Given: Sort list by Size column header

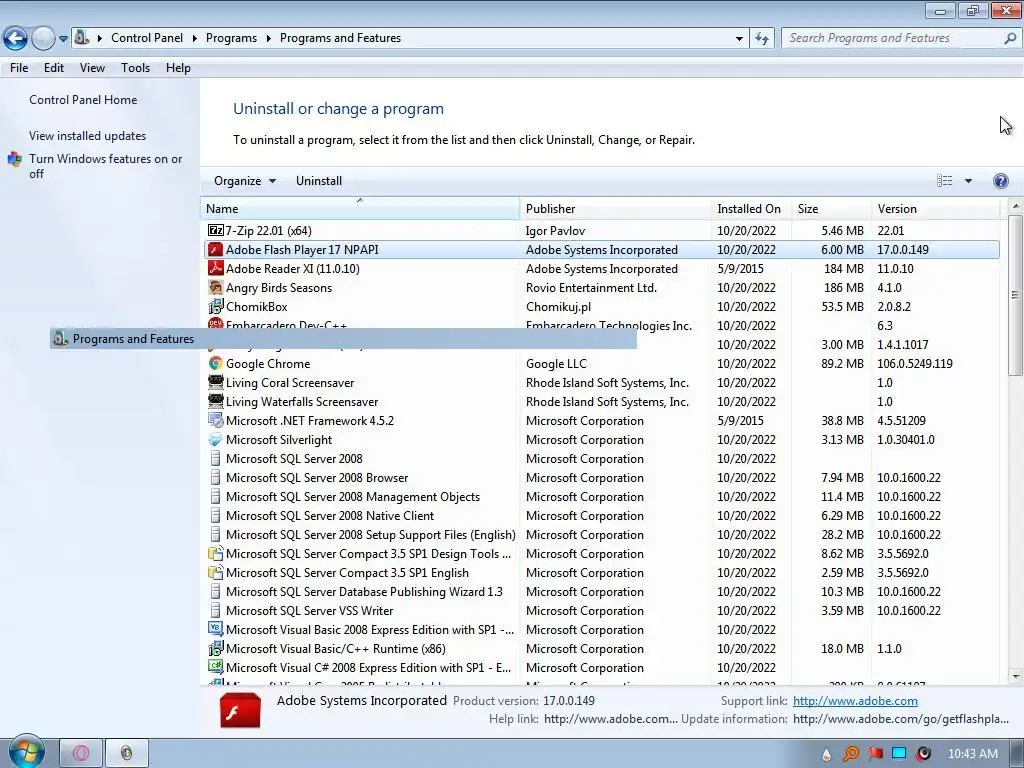Looking at the screenshot, I should point(831,209).
